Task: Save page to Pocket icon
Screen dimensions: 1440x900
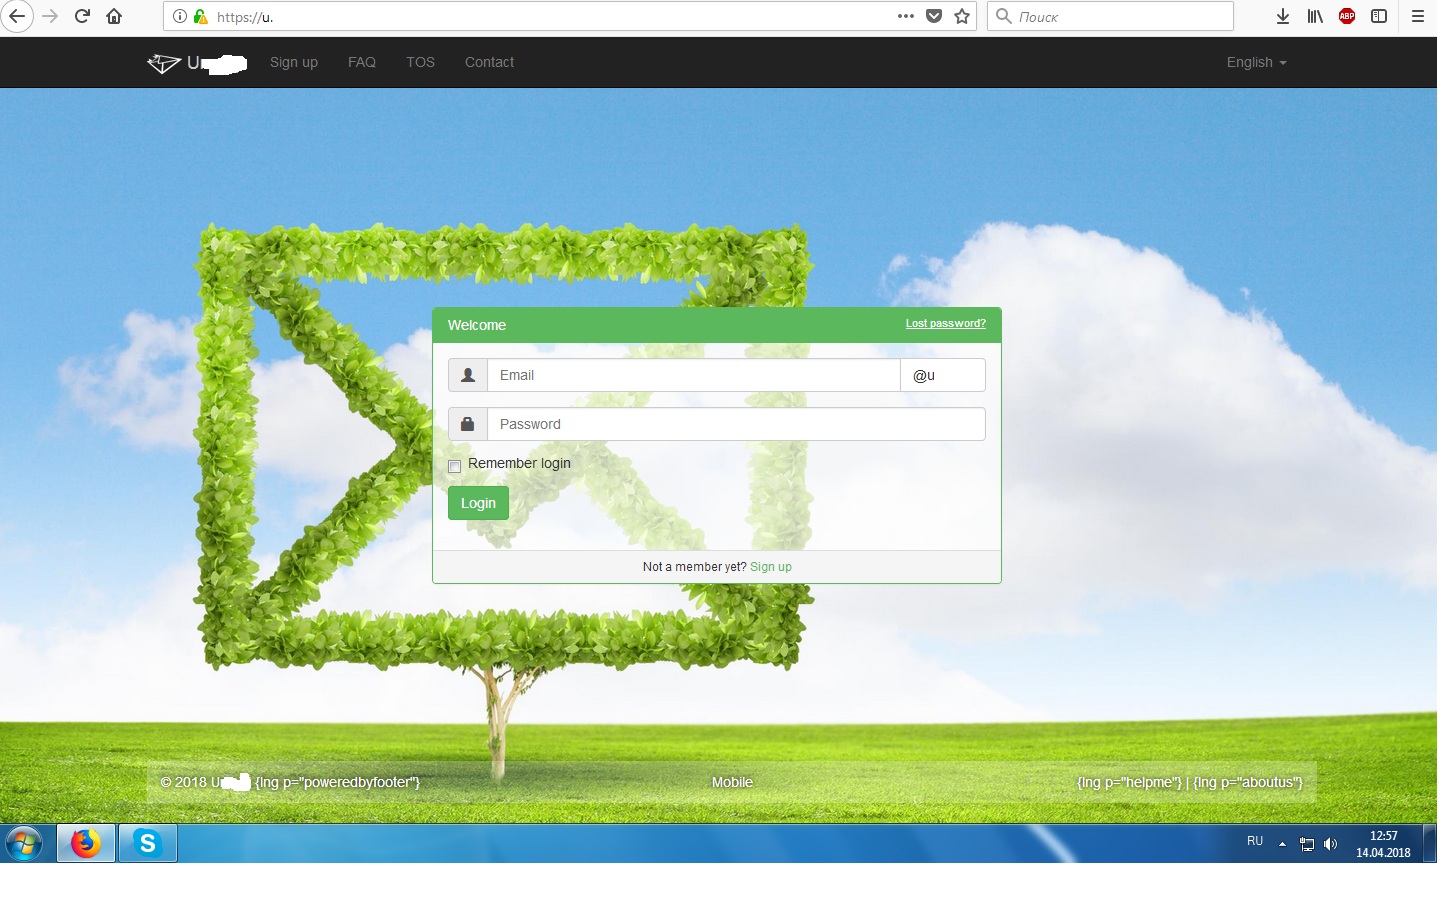Action: tap(934, 16)
